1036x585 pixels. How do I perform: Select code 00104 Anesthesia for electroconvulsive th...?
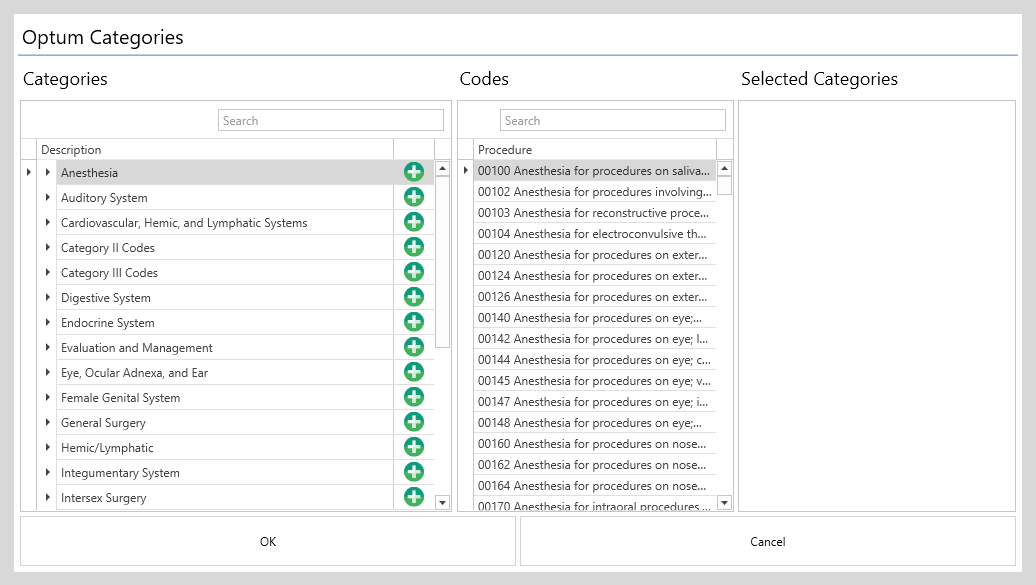click(x=595, y=233)
